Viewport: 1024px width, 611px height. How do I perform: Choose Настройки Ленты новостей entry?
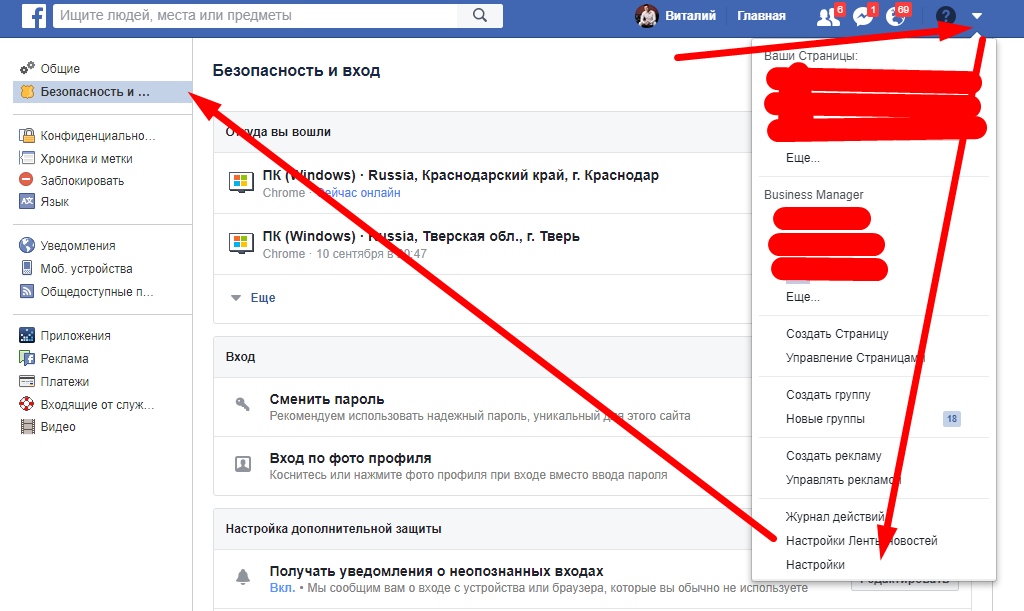click(861, 541)
